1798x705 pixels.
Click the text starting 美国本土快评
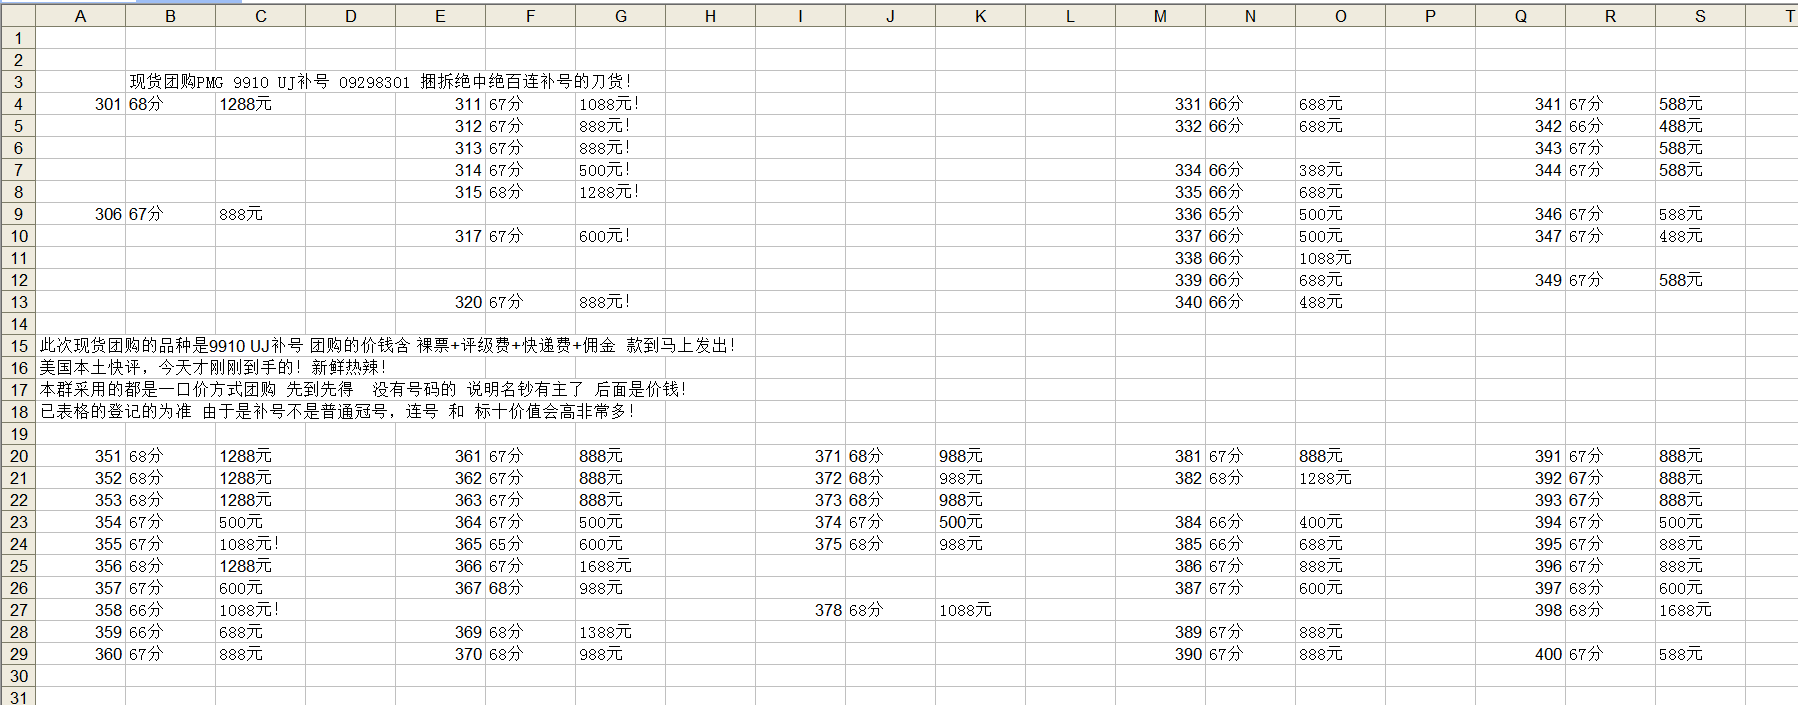pyautogui.click(x=212, y=368)
